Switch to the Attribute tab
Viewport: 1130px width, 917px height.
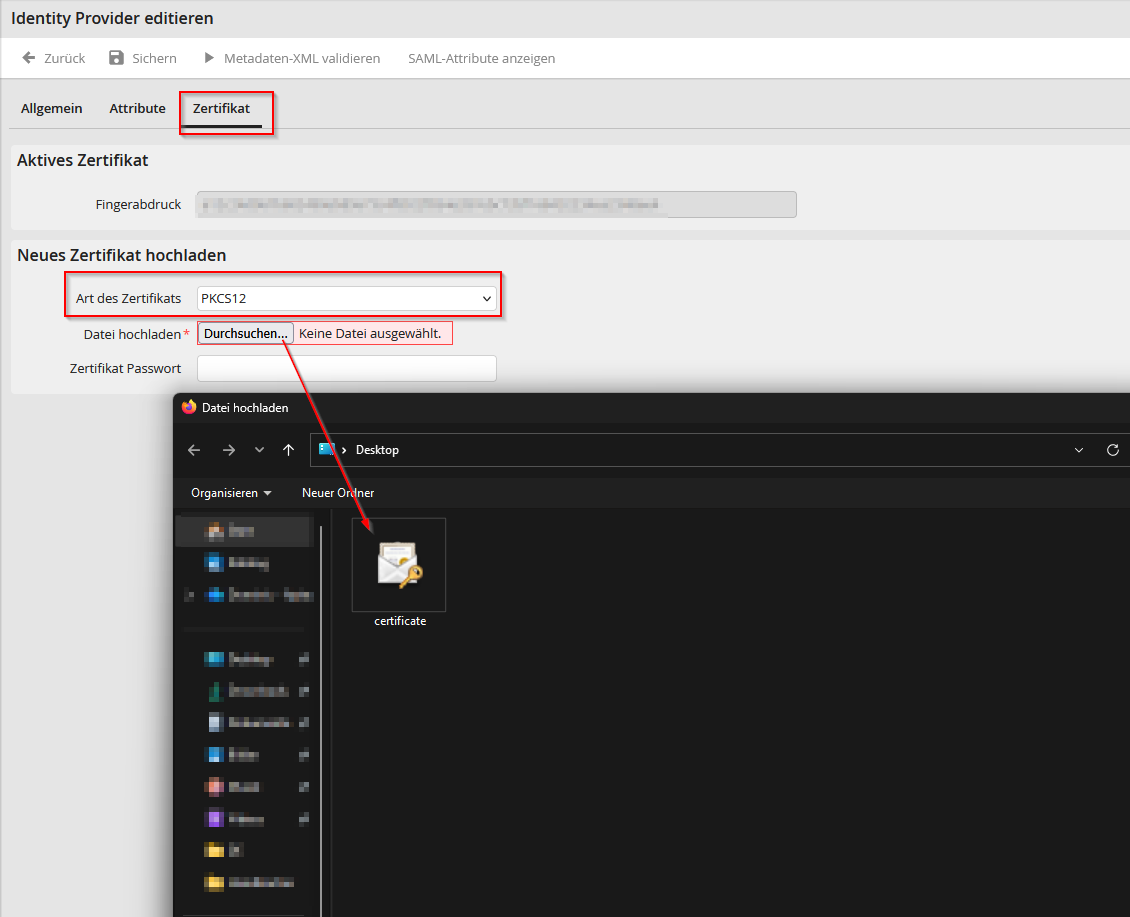[x=138, y=108]
